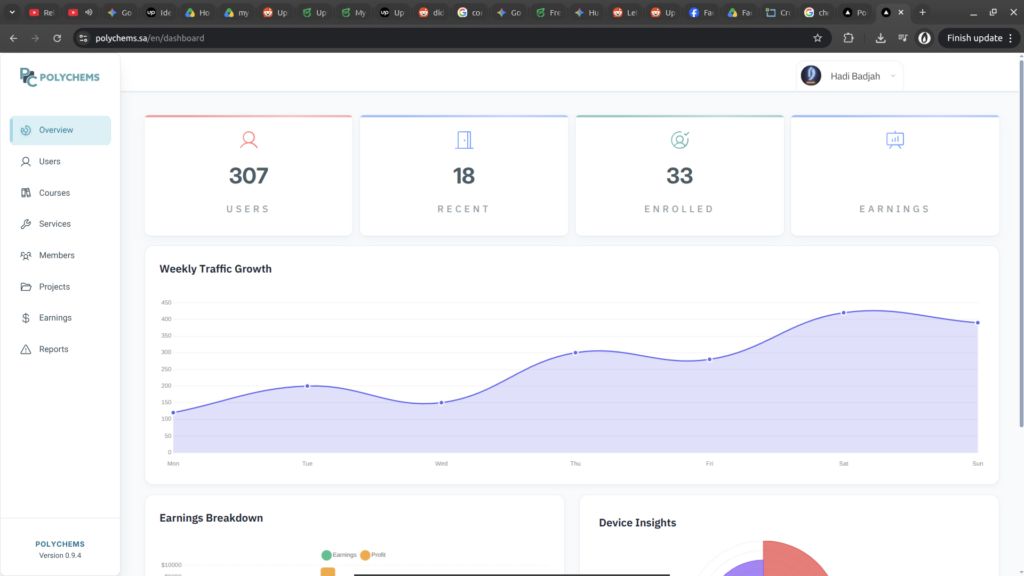Click the browser profile icon beside Finish update
Screen dimensions: 1024x576
click(x=924, y=38)
